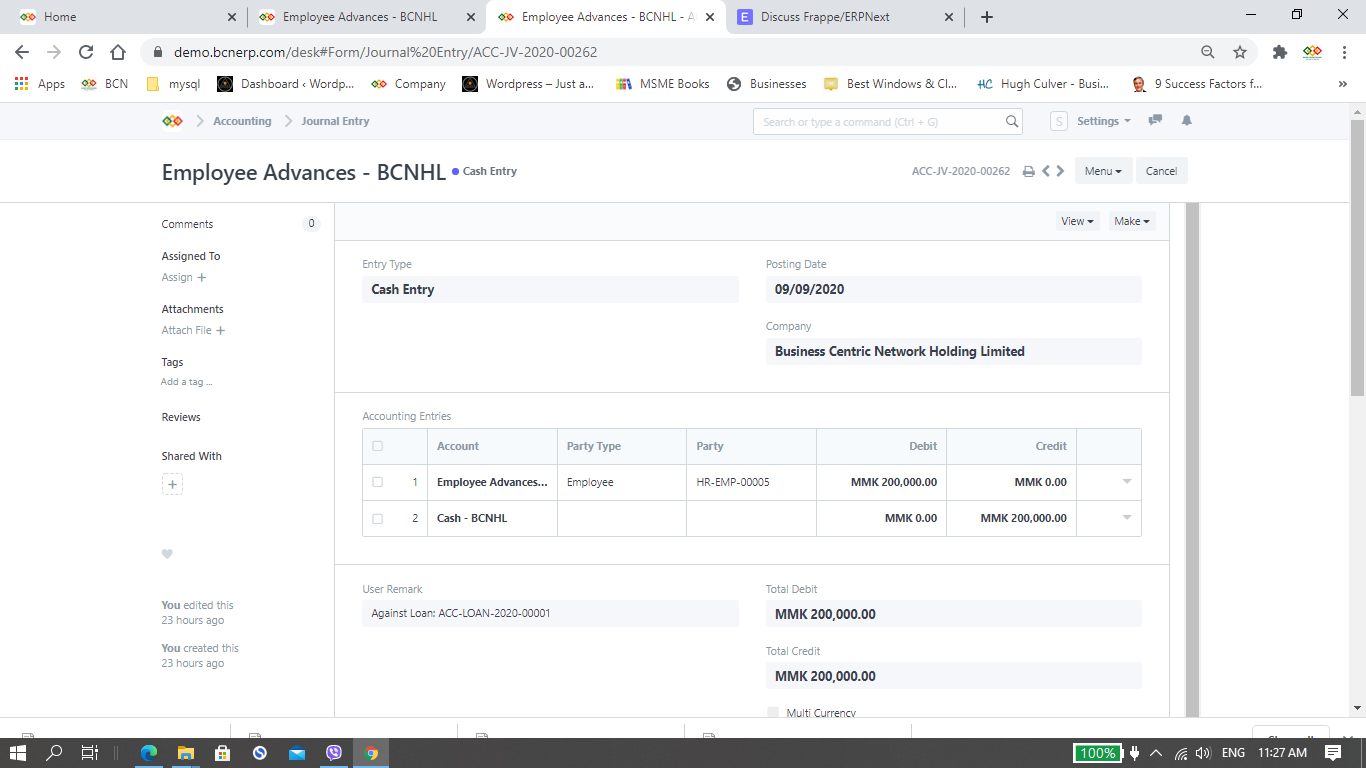The height and width of the screenshot is (768, 1366).
Task: Open Task View on the taskbar
Action: point(89,753)
